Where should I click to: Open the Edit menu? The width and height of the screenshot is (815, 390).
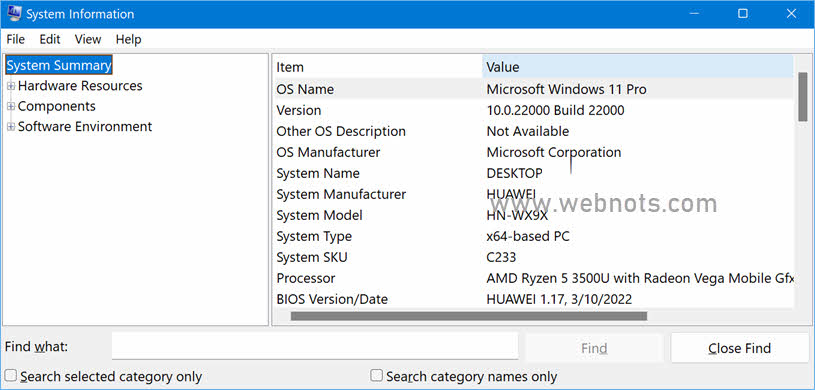click(x=50, y=39)
